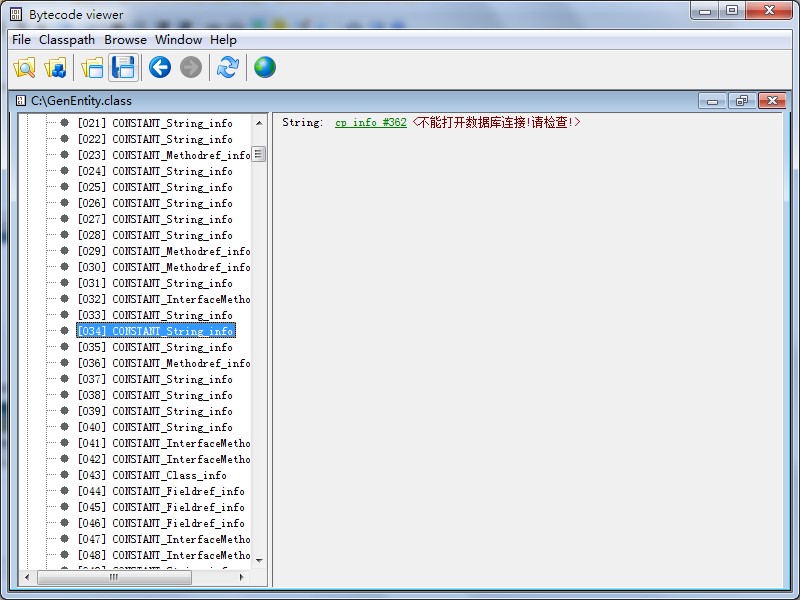Select [022] CONSTANT_String_info entry
The height and width of the screenshot is (600, 800).
[x=155, y=139]
